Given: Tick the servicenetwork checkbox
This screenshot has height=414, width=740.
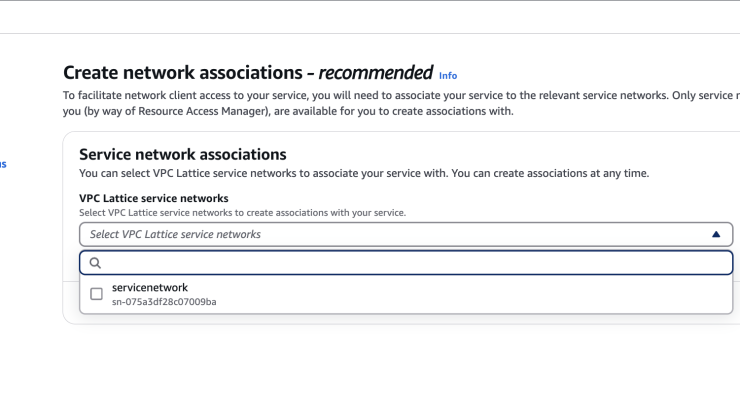Looking at the screenshot, I should coord(96,294).
